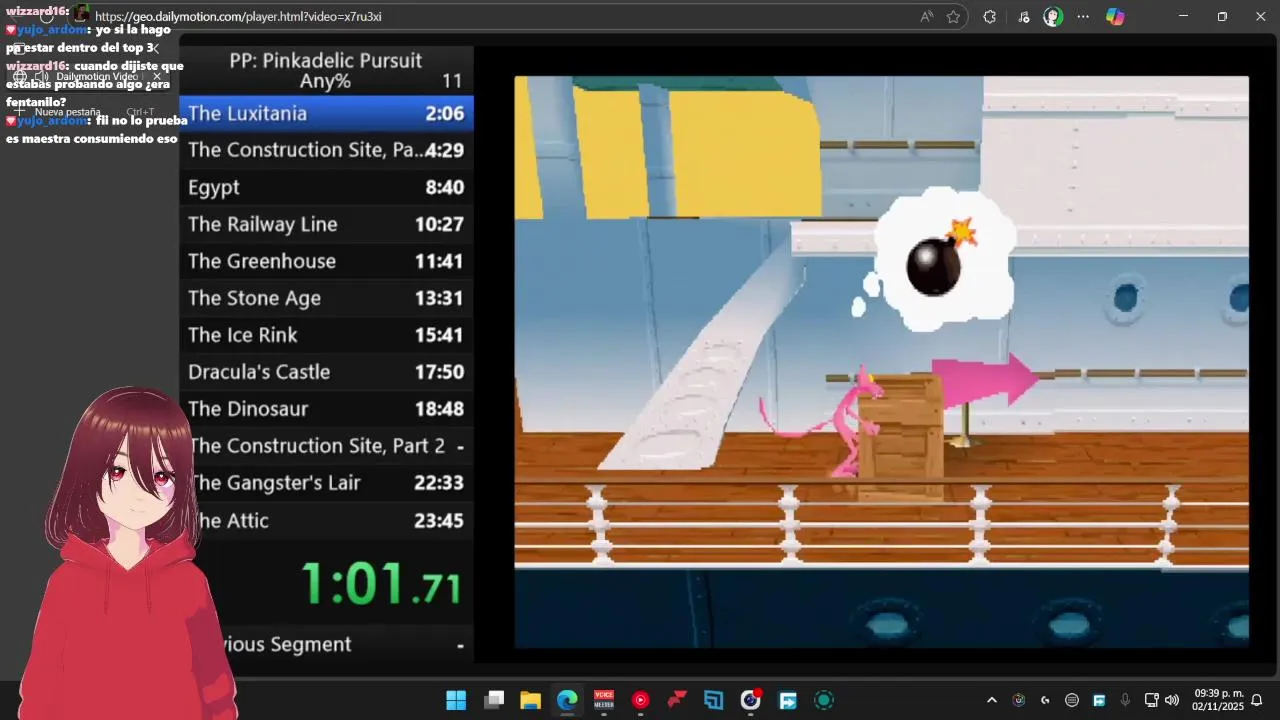Viewport: 1280px width, 720px height.
Task: Open the media control music note icon
Action: point(1024,17)
